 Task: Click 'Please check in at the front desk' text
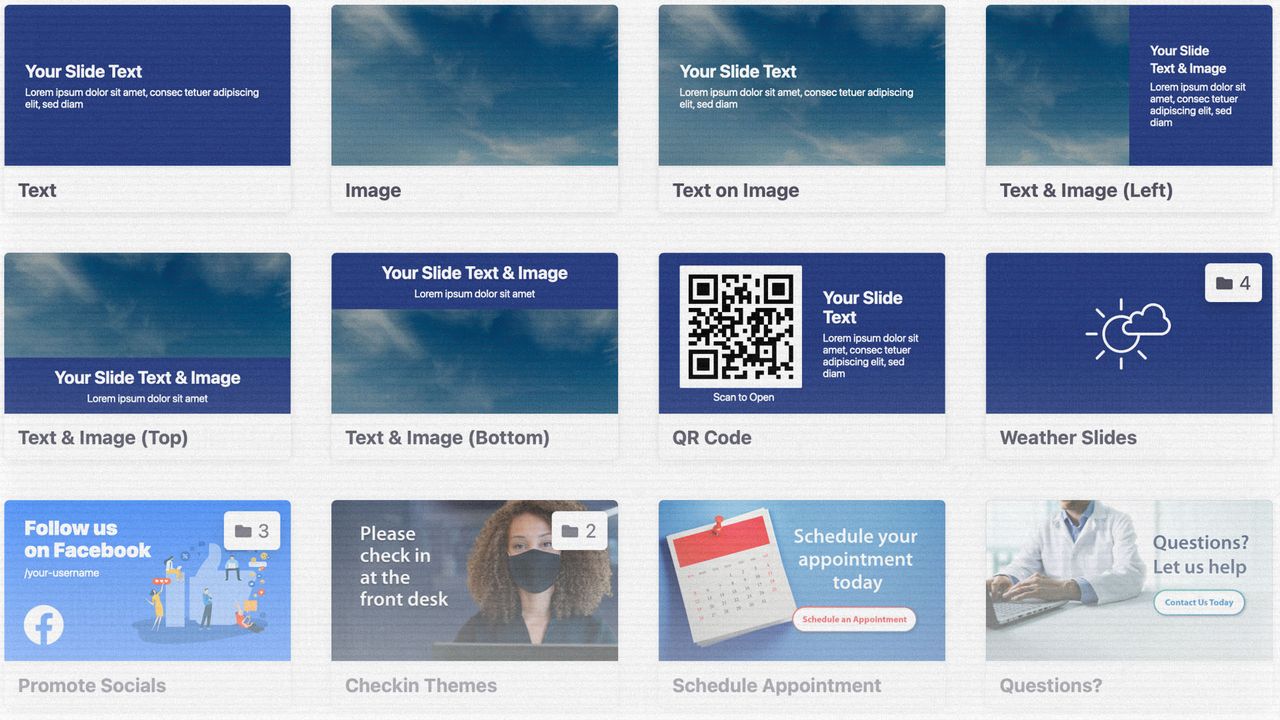coord(404,566)
